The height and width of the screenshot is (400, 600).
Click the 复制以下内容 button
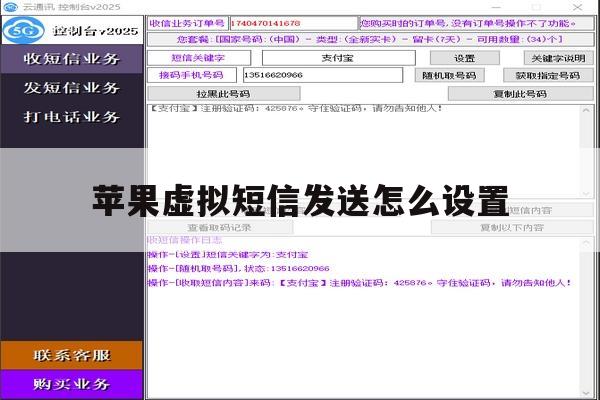pos(512,228)
